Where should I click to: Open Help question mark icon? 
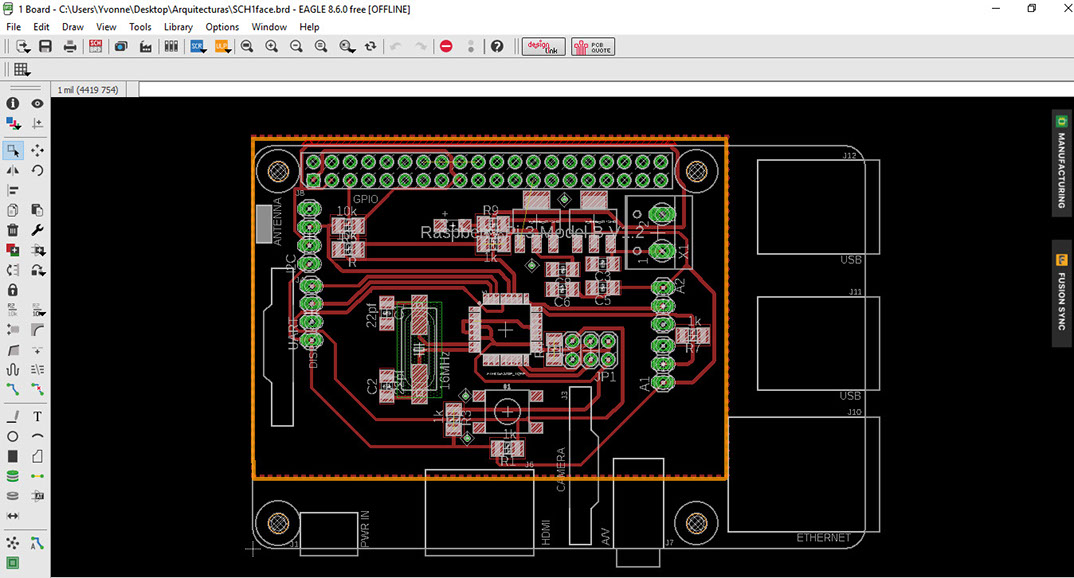[x=497, y=47]
